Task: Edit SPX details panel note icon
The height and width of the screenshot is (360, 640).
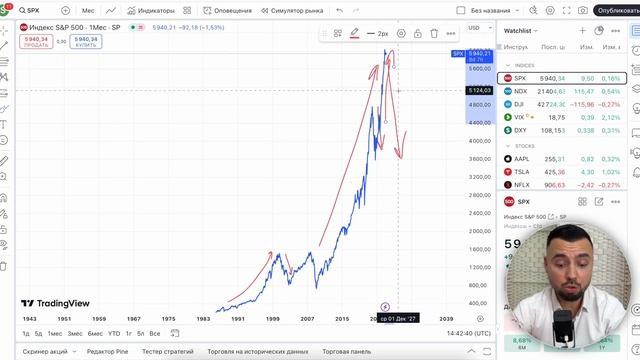Action: point(599,202)
